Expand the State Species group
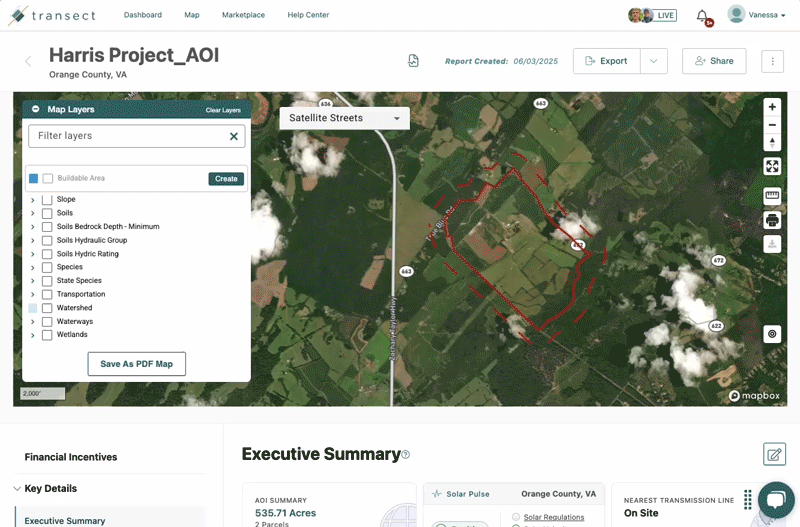The image size is (800, 527). (x=33, y=281)
